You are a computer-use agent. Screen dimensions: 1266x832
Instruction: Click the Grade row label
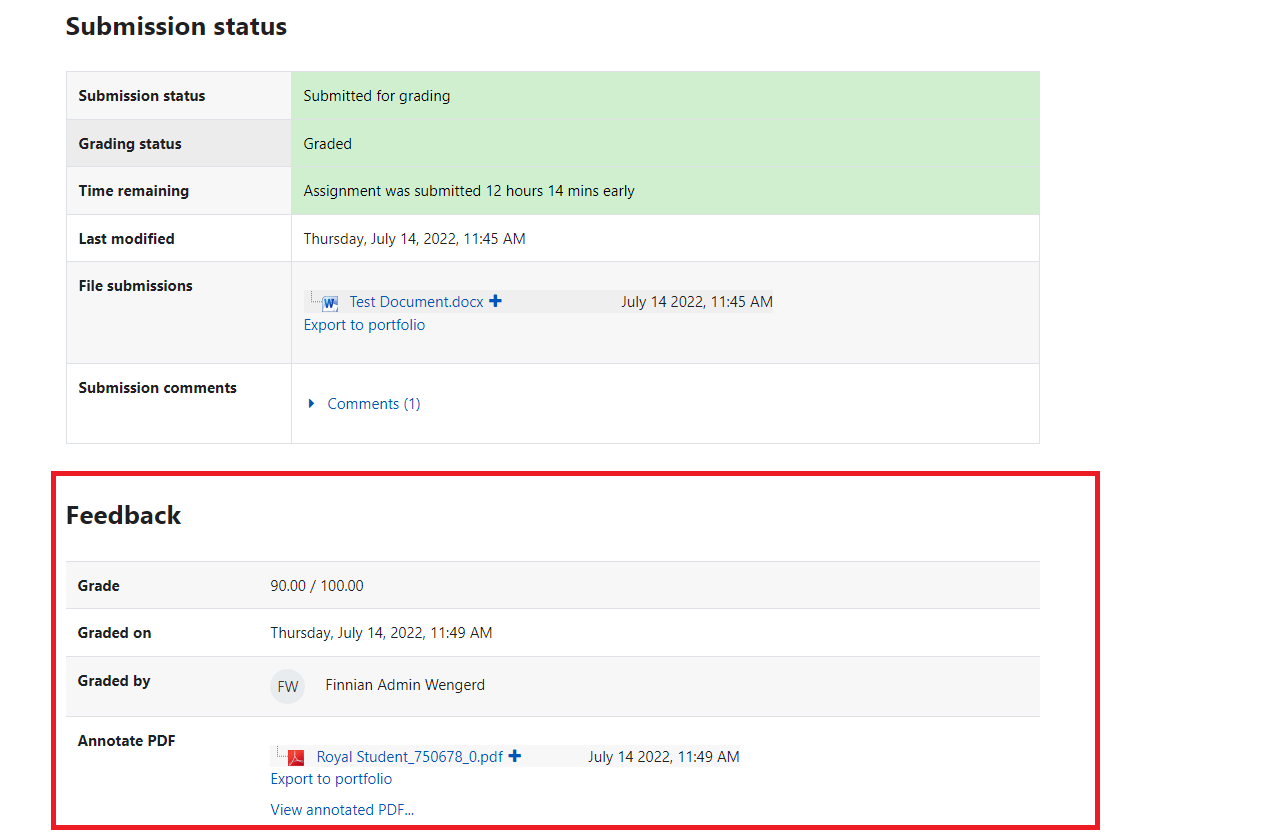99,586
